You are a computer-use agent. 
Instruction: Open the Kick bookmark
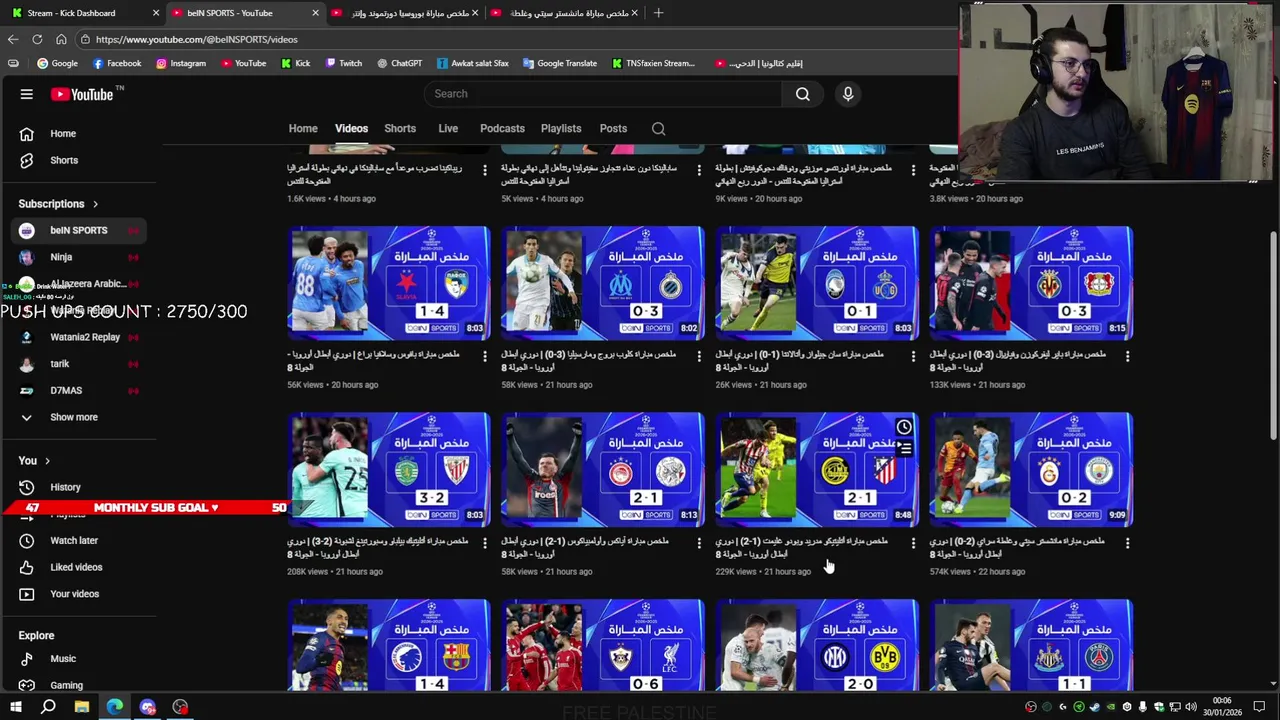tap(295, 63)
